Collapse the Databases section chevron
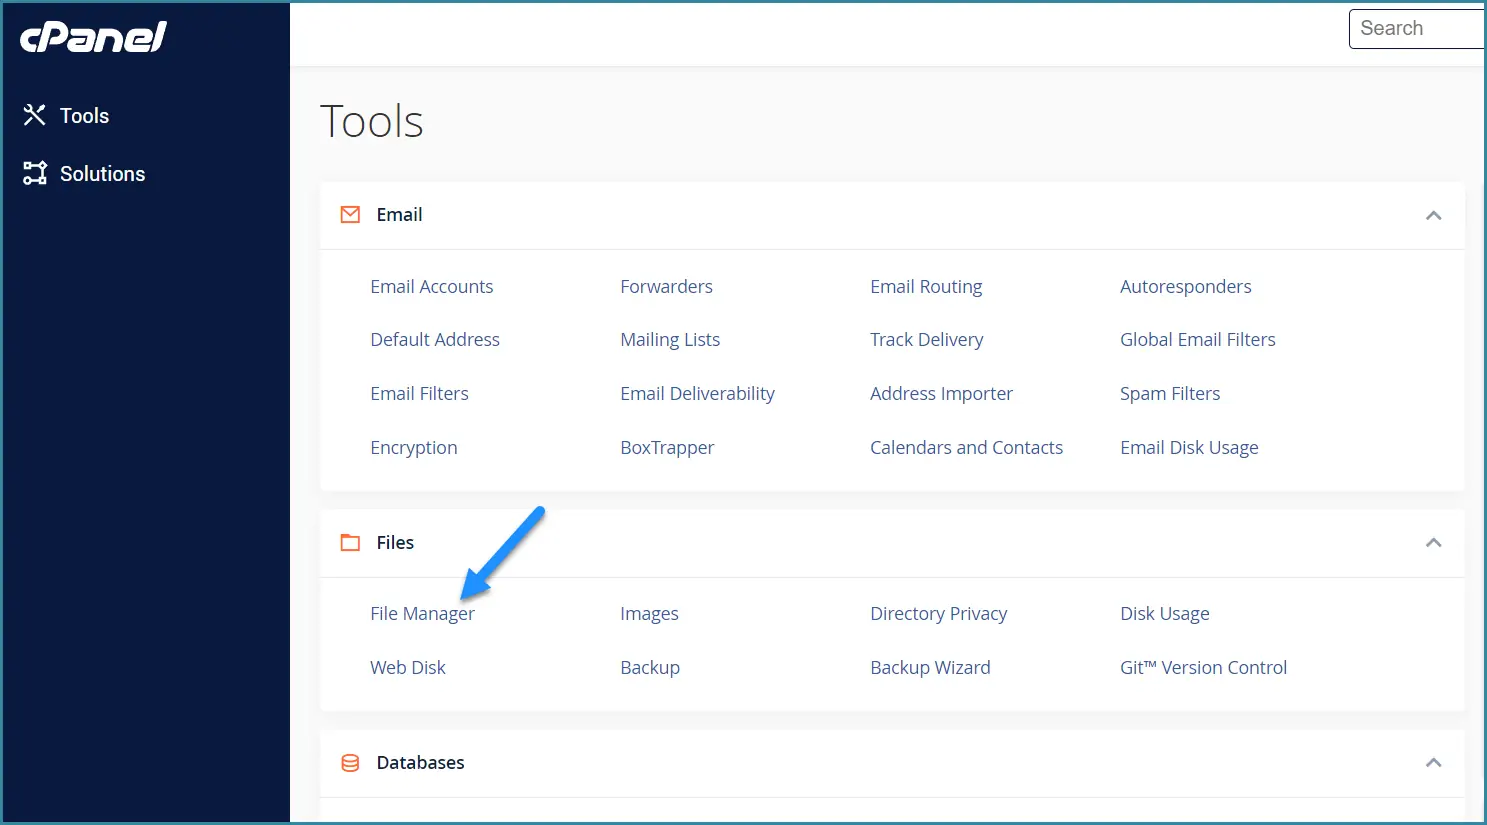Viewport: 1487px width, 825px height. tap(1433, 763)
